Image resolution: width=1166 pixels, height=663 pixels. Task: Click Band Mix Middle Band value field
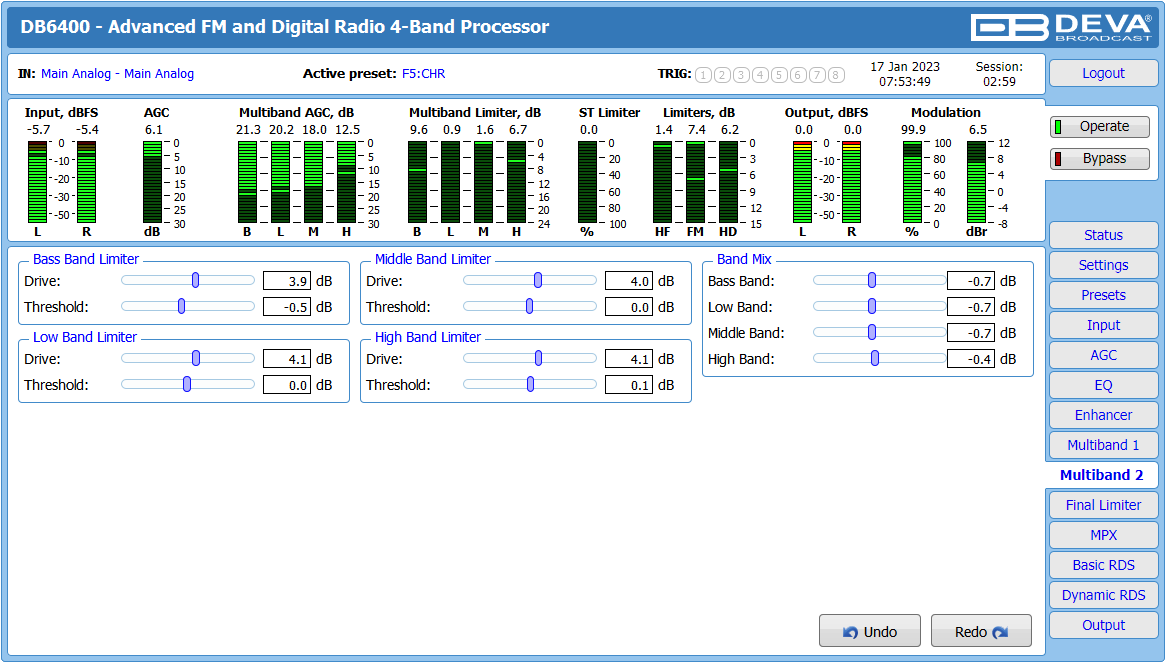(971, 333)
